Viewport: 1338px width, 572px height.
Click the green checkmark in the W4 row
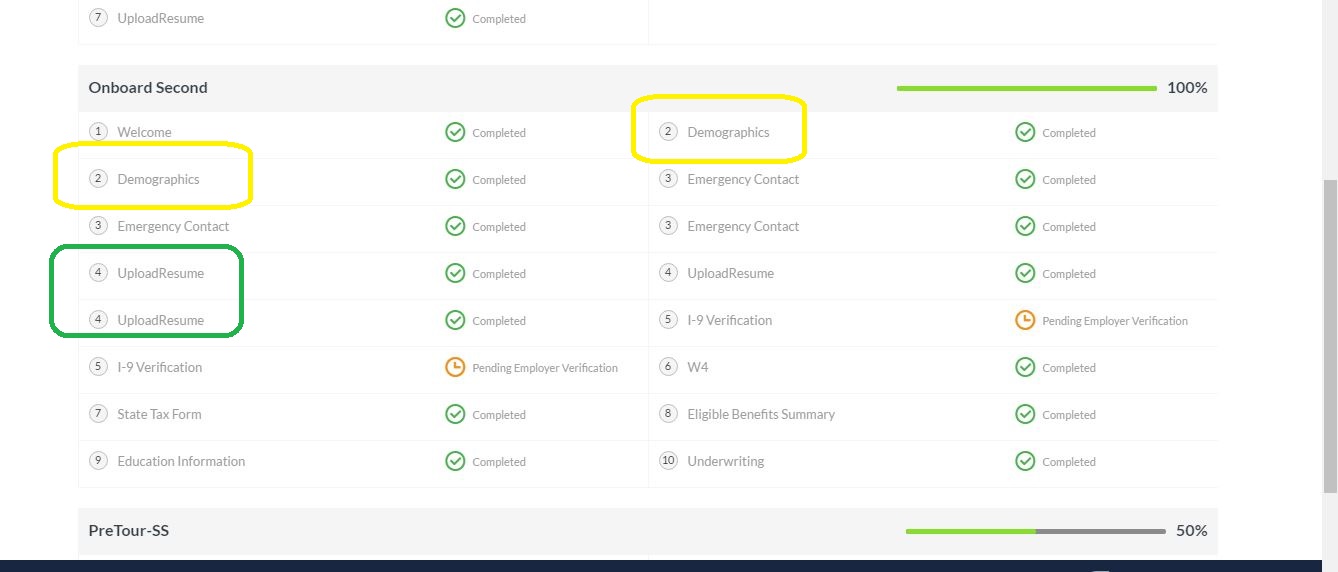(1025, 367)
